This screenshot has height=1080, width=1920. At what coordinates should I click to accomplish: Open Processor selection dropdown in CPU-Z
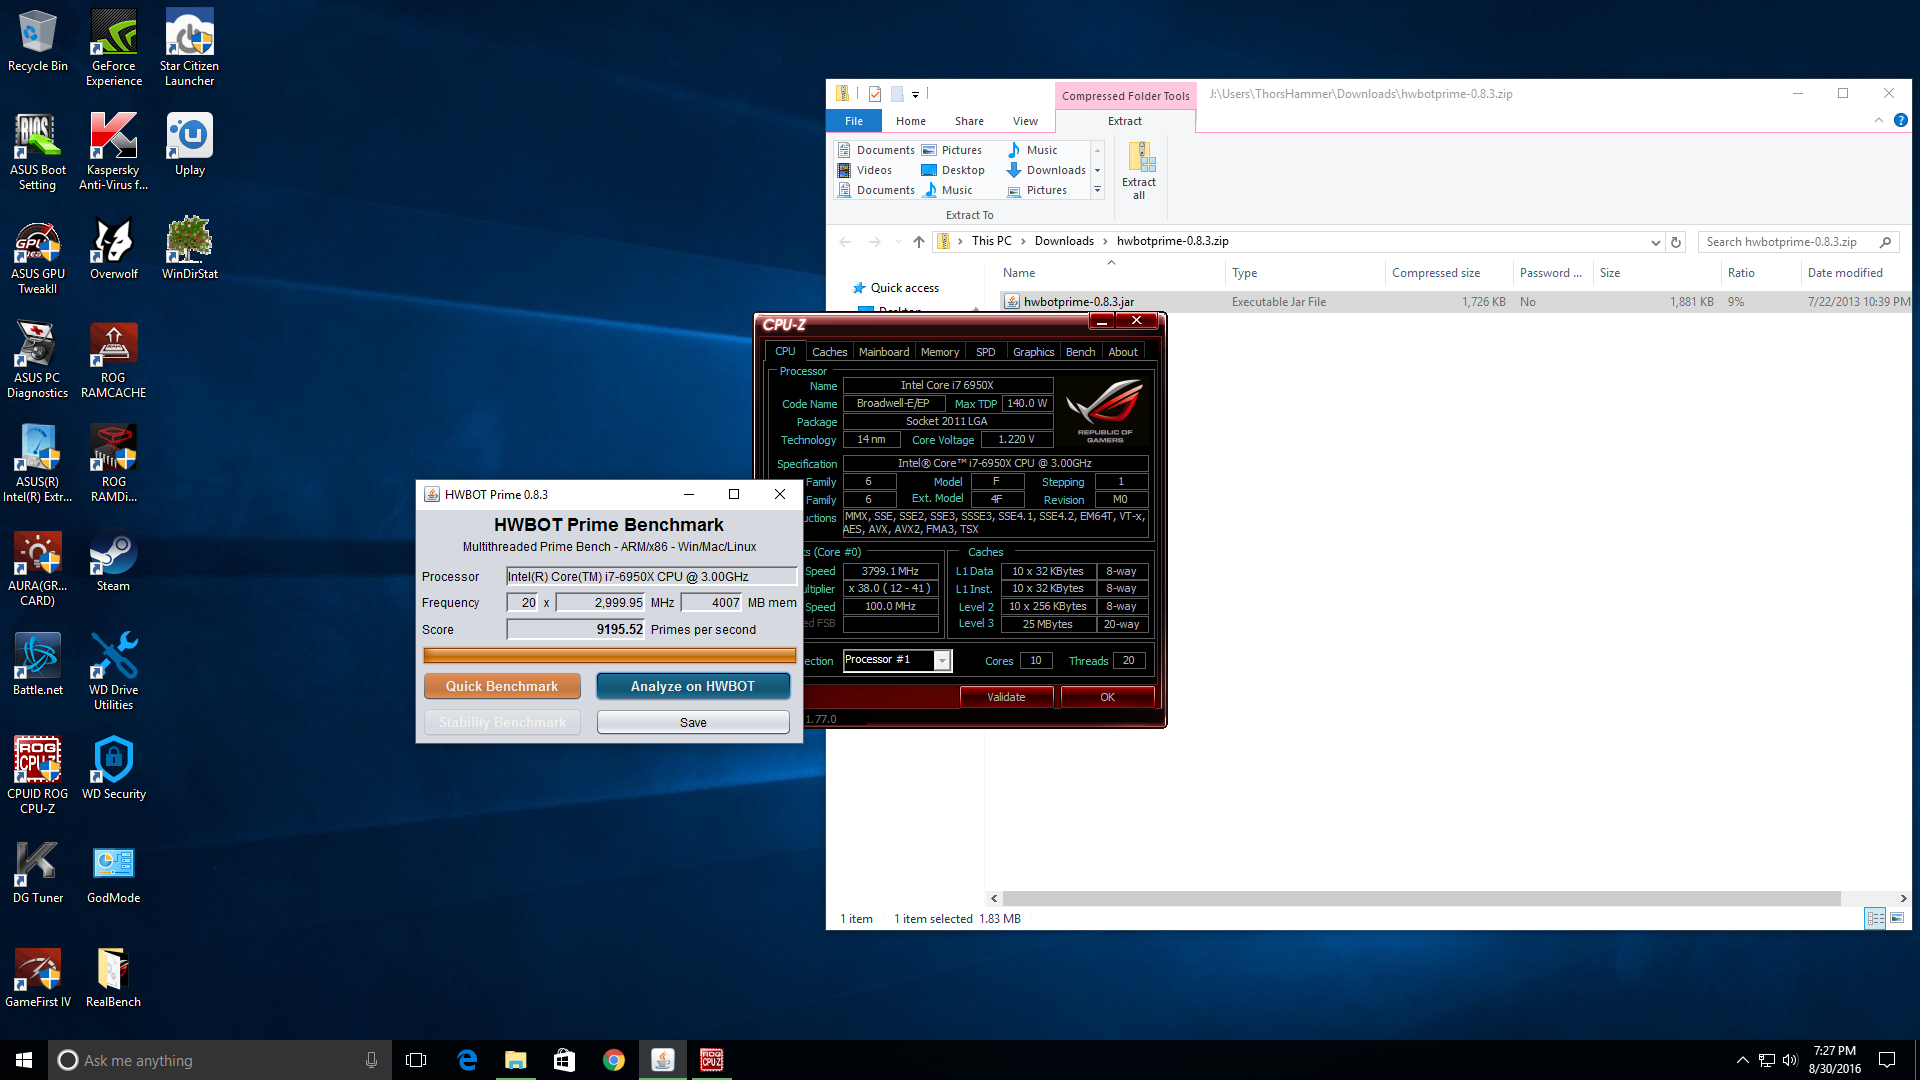click(x=942, y=660)
